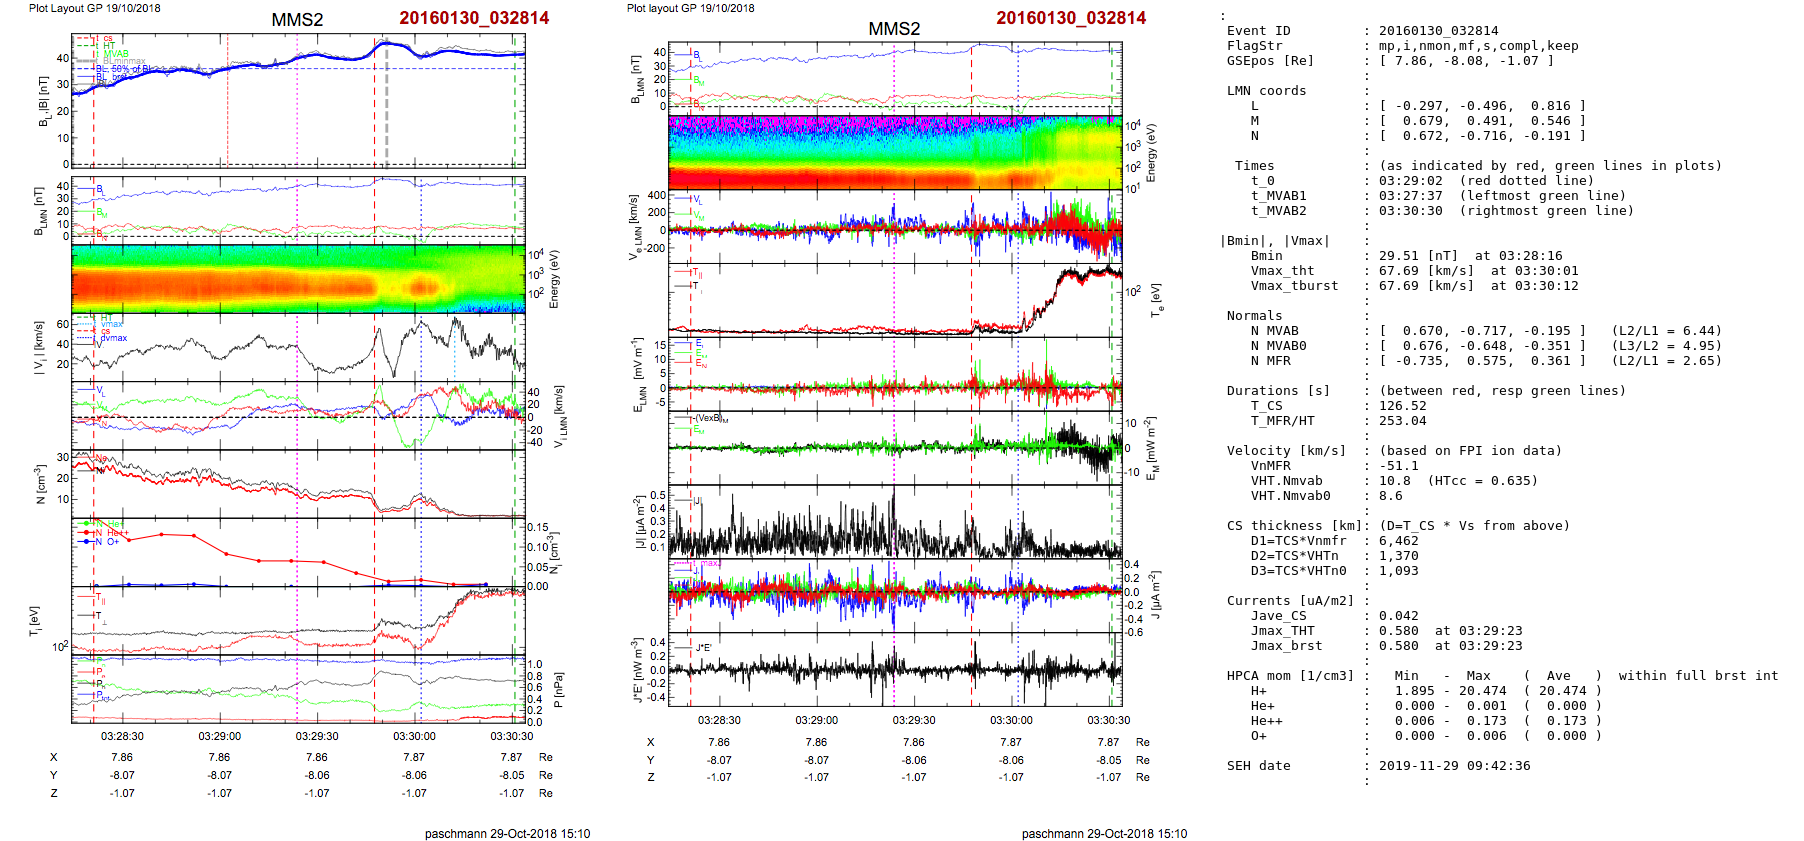Select the 'N MFR' row label
Screen dimensions: 1804x841
(x=1270, y=361)
